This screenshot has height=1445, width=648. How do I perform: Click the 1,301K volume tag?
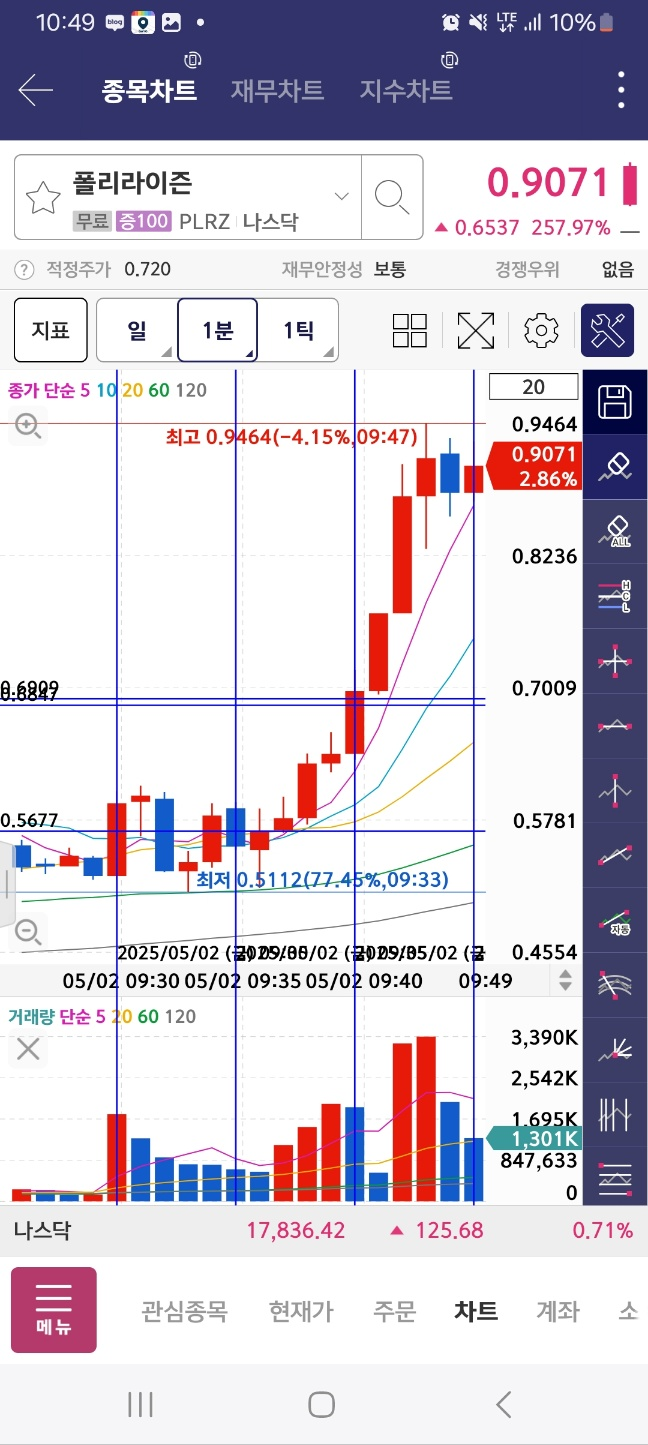(534, 1138)
